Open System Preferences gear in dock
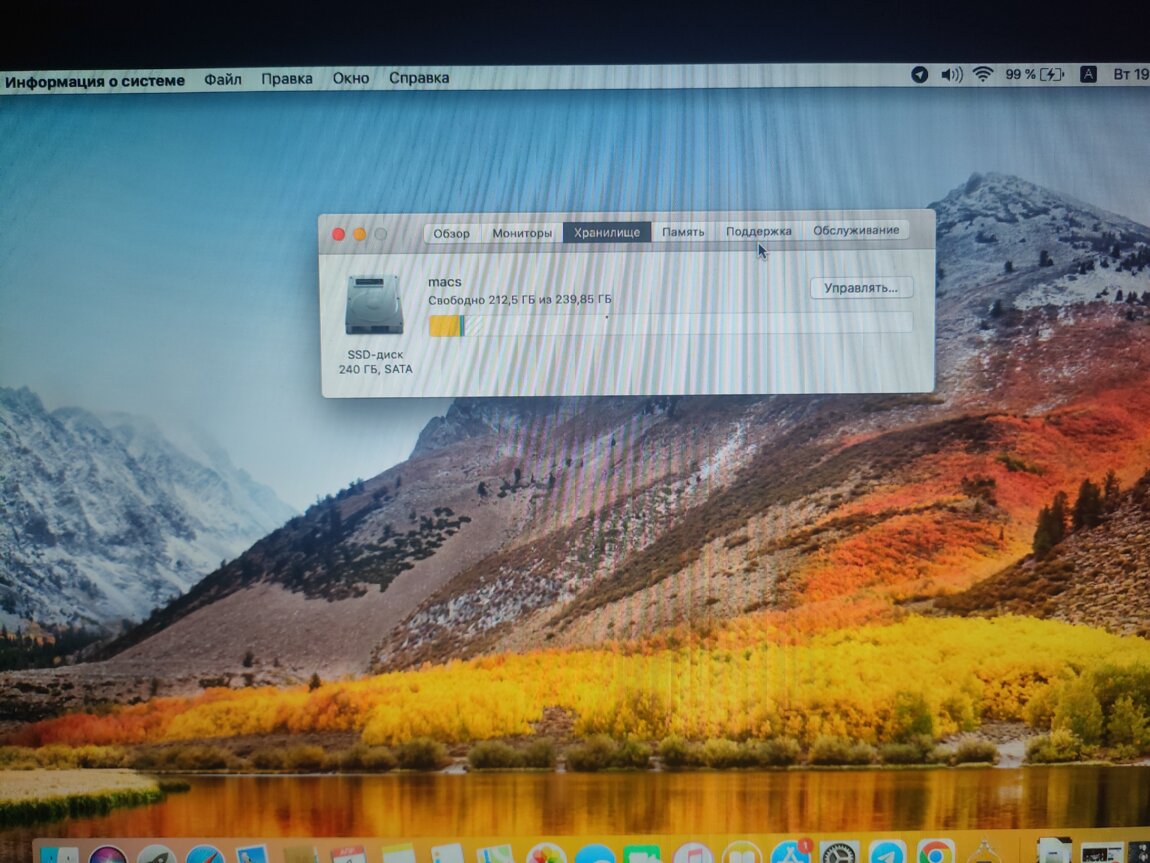The width and height of the screenshot is (1150, 863). pyautogui.click(x=839, y=852)
